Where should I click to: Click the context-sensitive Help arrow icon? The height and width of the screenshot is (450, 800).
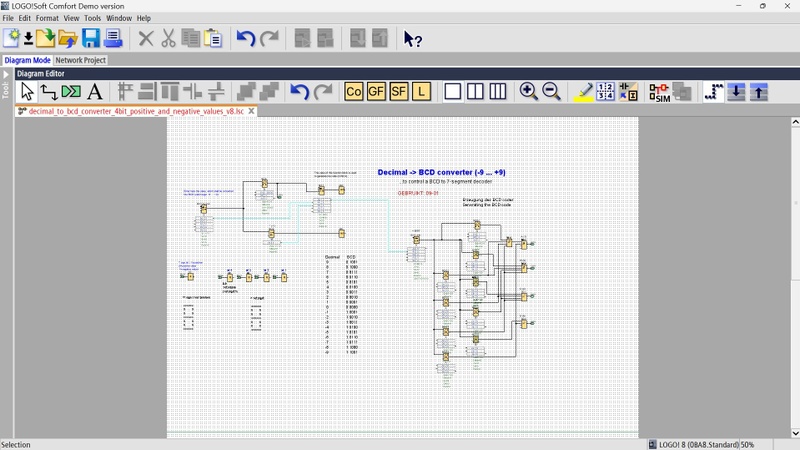(413, 39)
